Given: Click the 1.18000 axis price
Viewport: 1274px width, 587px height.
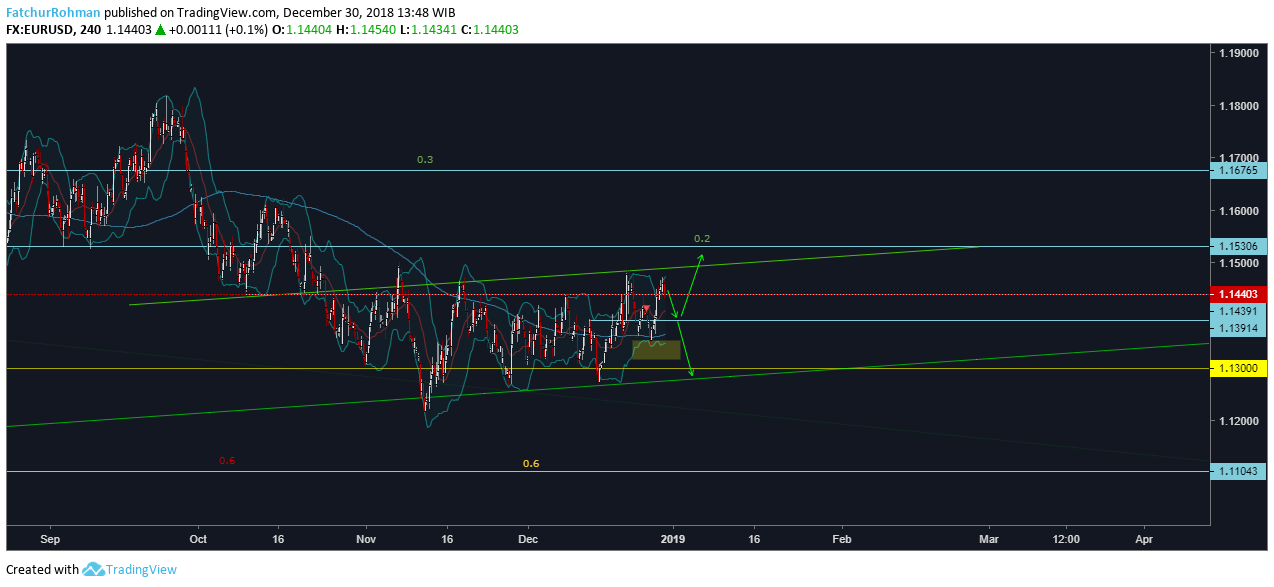Looking at the screenshot, I should (1238, 106).
